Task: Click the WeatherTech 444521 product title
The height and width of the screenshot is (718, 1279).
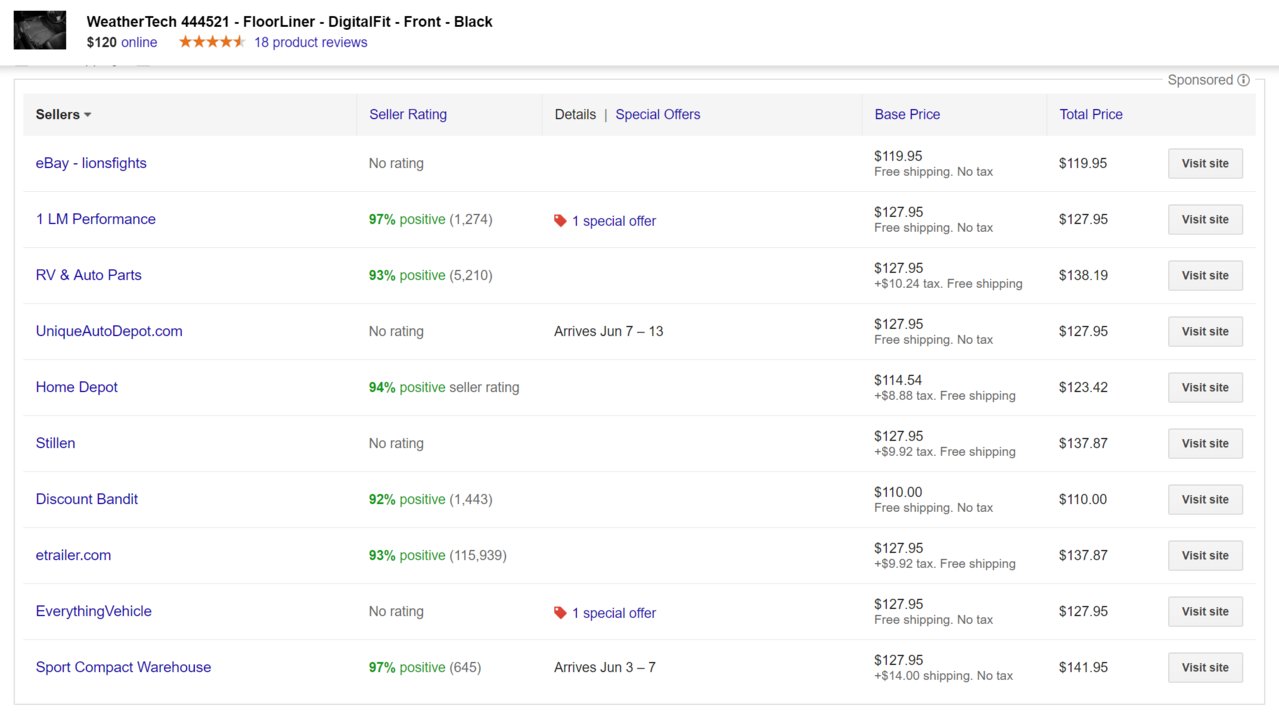Action: click(290, 21)
